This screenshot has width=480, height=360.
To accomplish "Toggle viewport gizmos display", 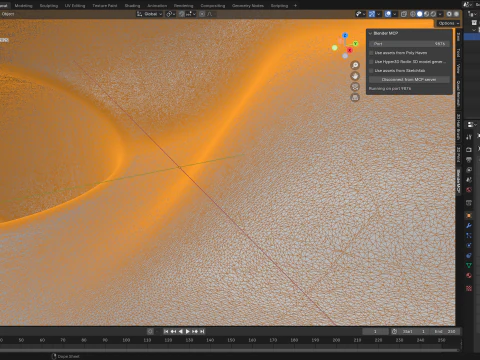I will [x=372, y=14].
